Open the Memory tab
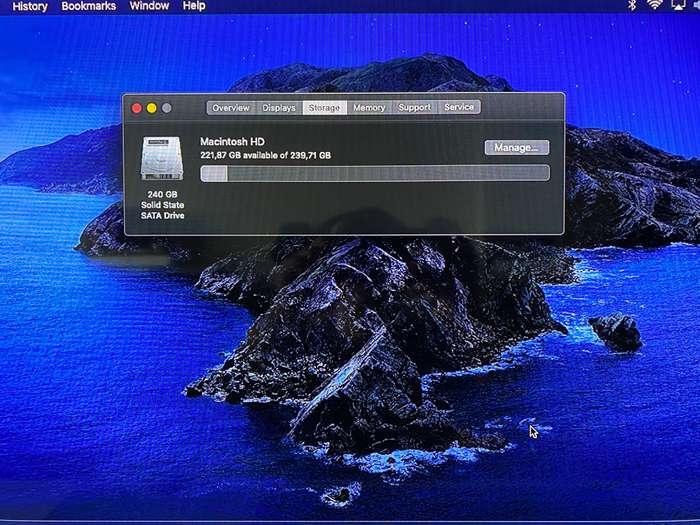The image size is (700, 525). 369,108
